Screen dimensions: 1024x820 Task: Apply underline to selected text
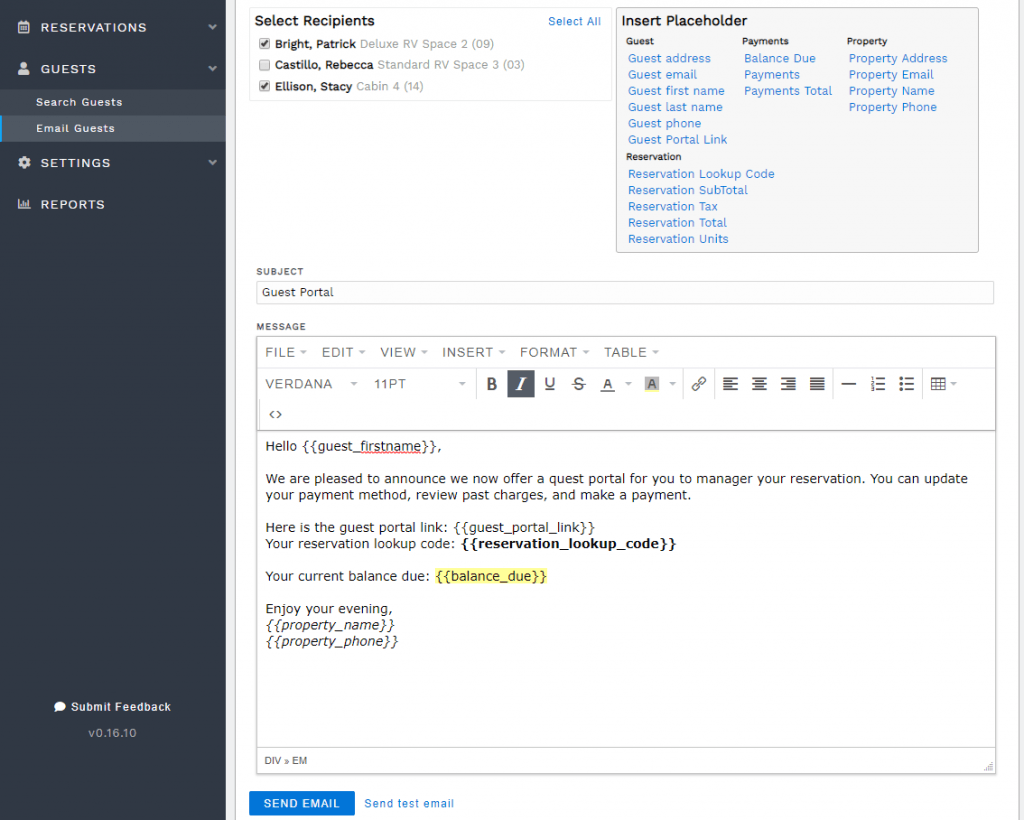coord(548,383)
